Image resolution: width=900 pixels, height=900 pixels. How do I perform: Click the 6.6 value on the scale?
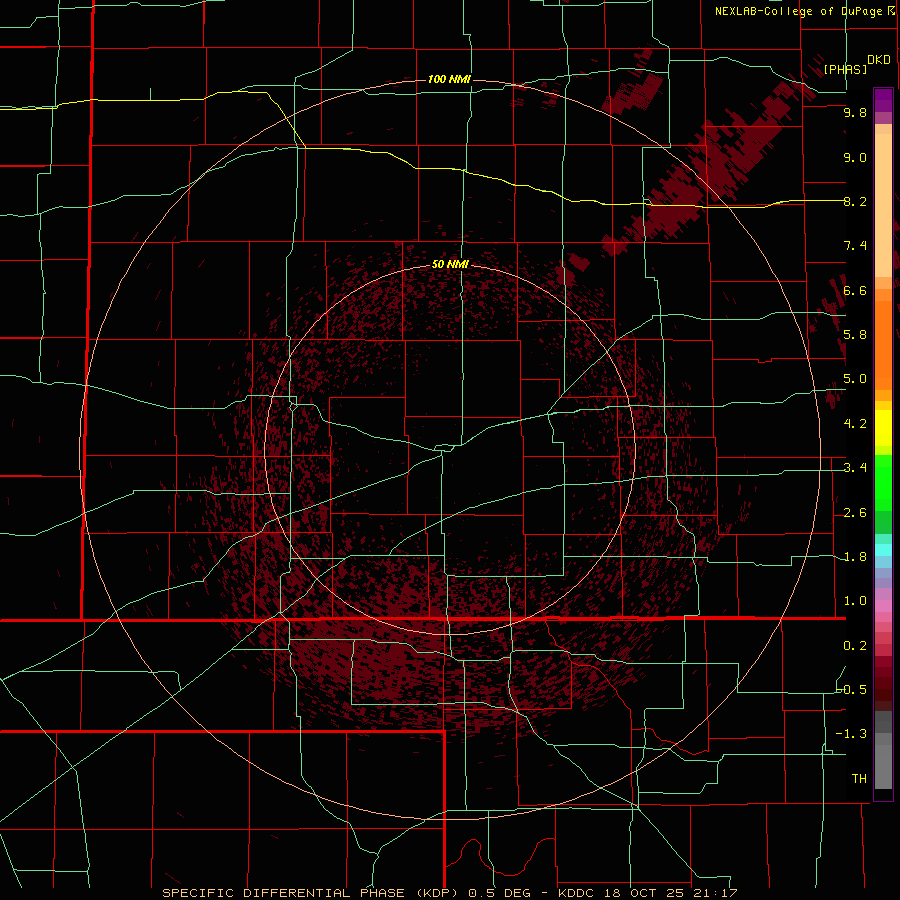pyautogui.click(x=855, y=290)
